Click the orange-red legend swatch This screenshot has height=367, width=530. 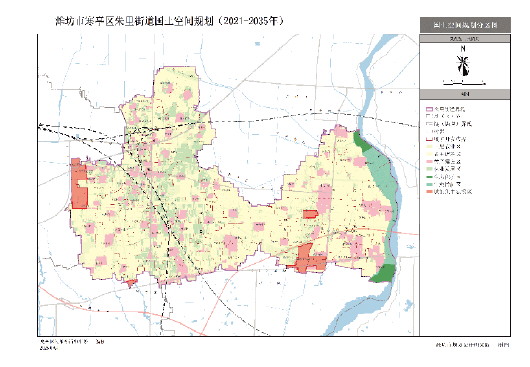[x=429, y=192]
